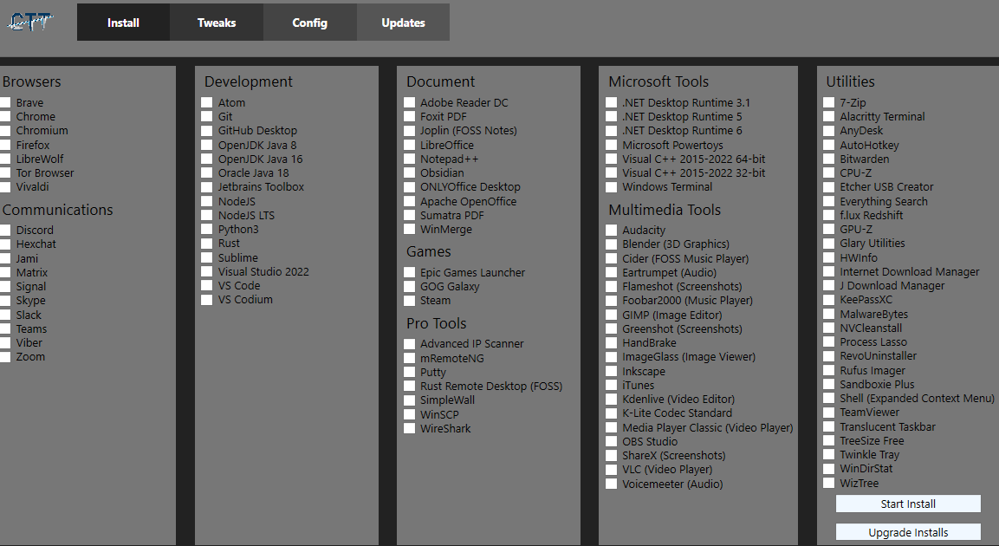Tick the AutoHotkey checkbox
Viewport: 999px width, 546px height.
[829, 145]
